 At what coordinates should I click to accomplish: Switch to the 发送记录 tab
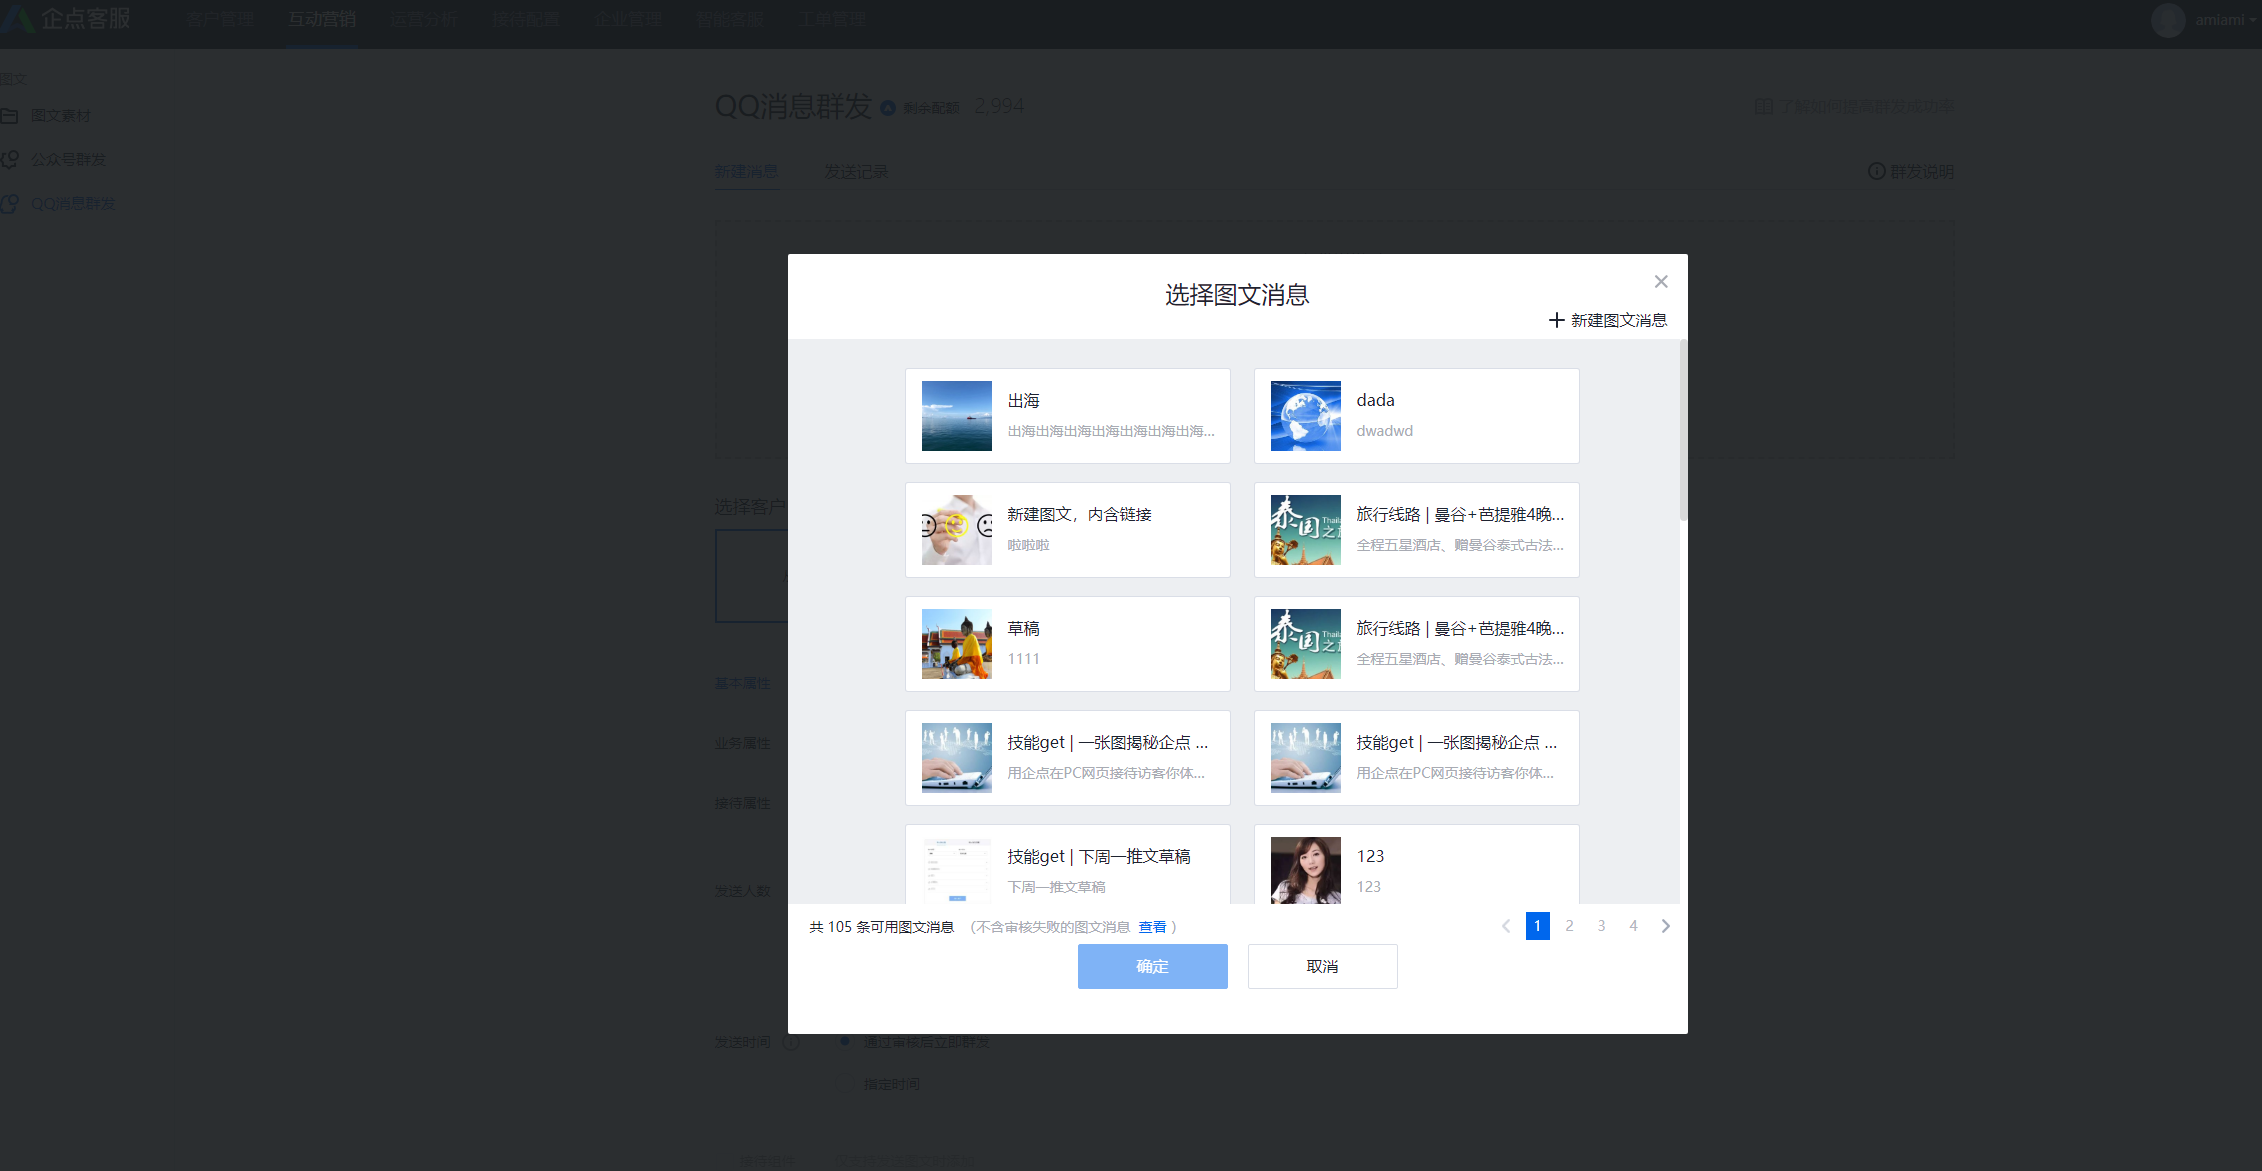[x=855, y=172]
